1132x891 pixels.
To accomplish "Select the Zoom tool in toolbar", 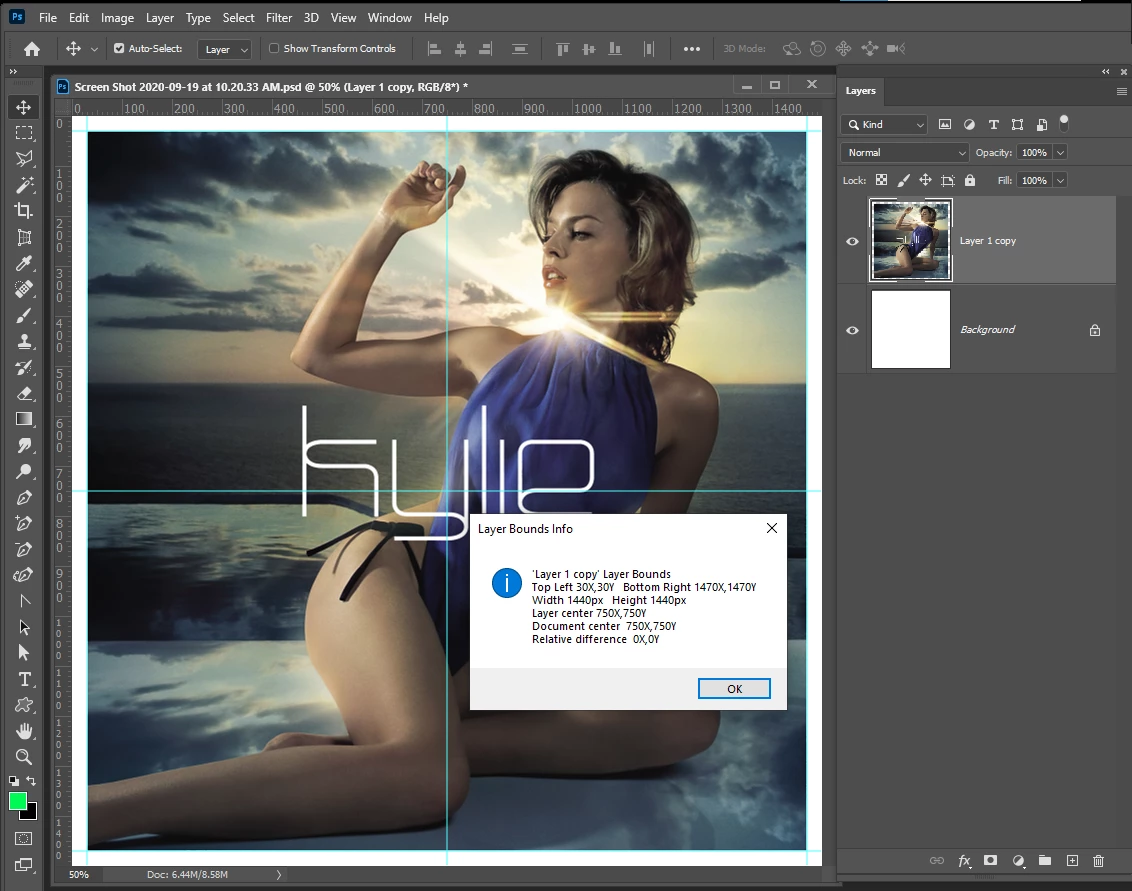I will (24, 757).
